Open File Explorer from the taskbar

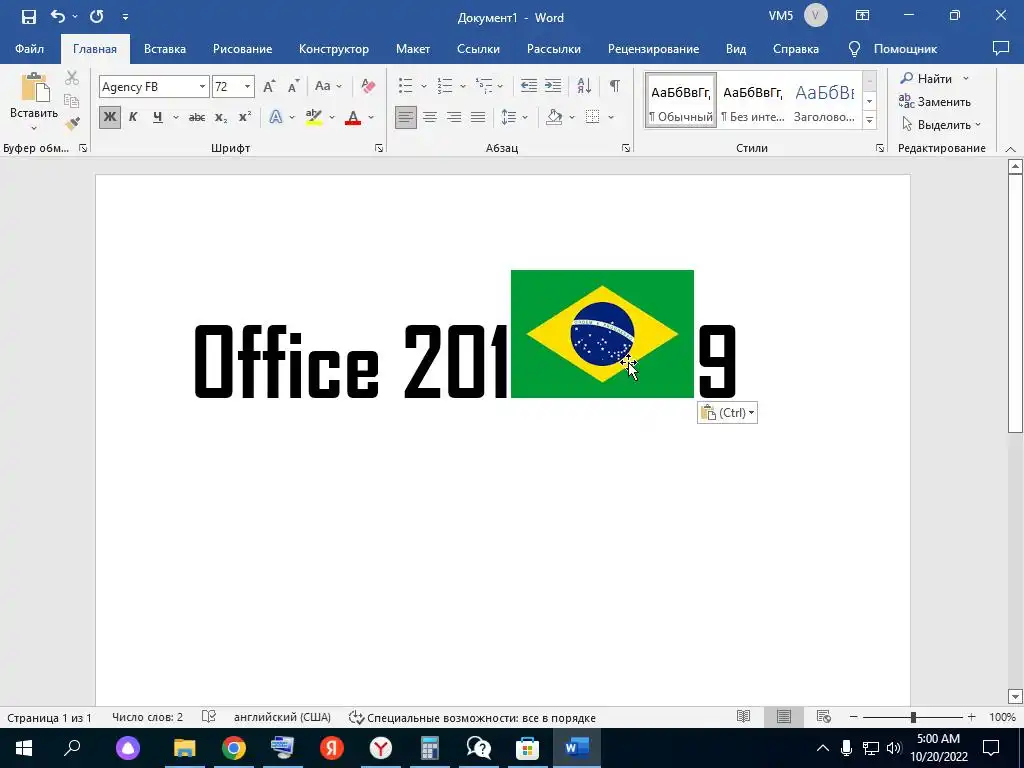(184, 748)
